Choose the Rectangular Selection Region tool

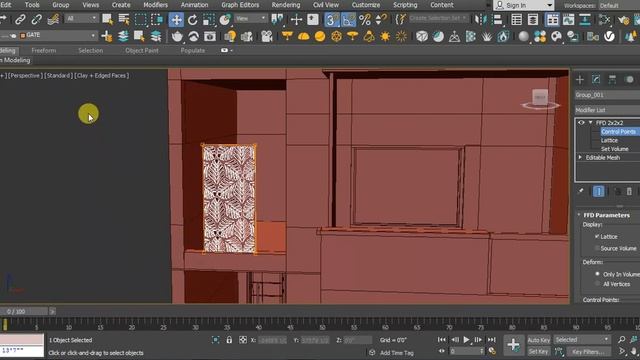(140, 19)
